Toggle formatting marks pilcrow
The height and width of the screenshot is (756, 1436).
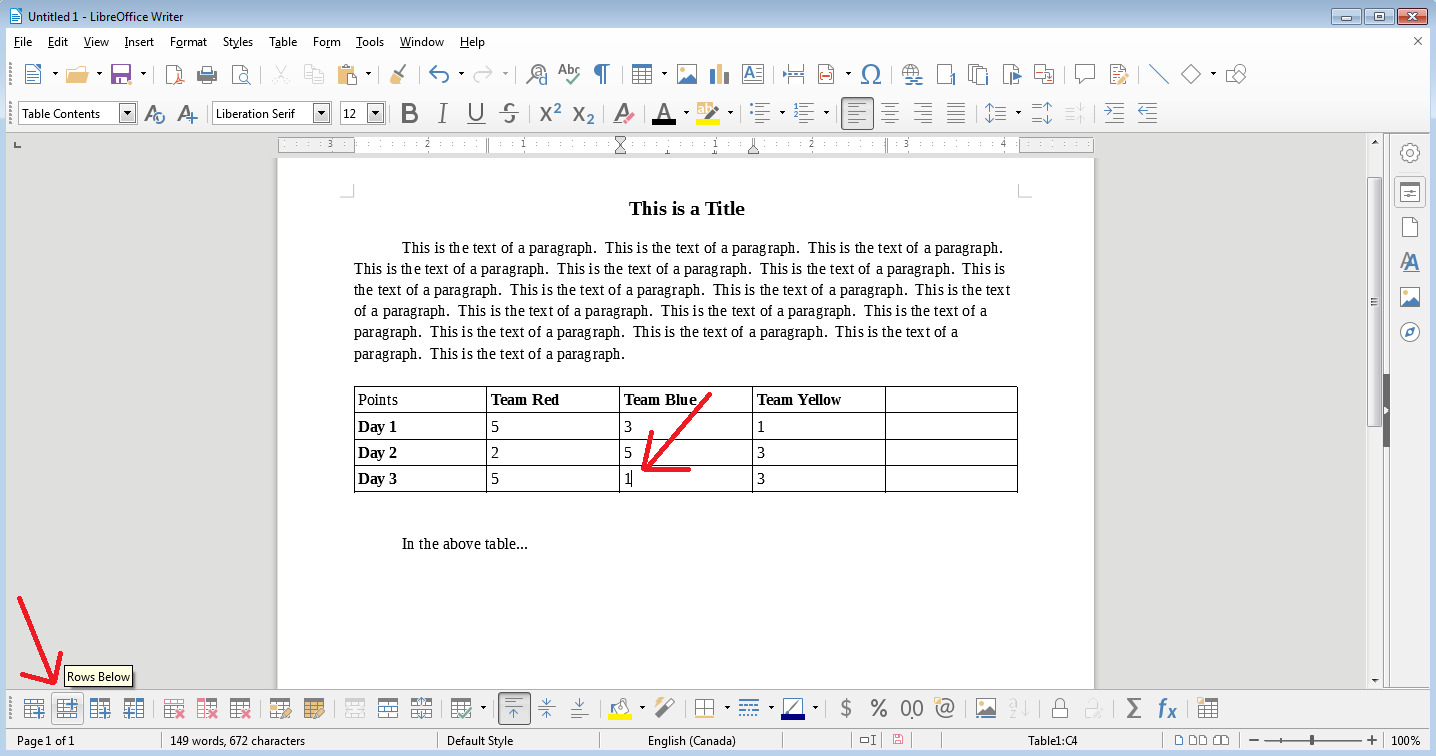(x=601, y=74)
